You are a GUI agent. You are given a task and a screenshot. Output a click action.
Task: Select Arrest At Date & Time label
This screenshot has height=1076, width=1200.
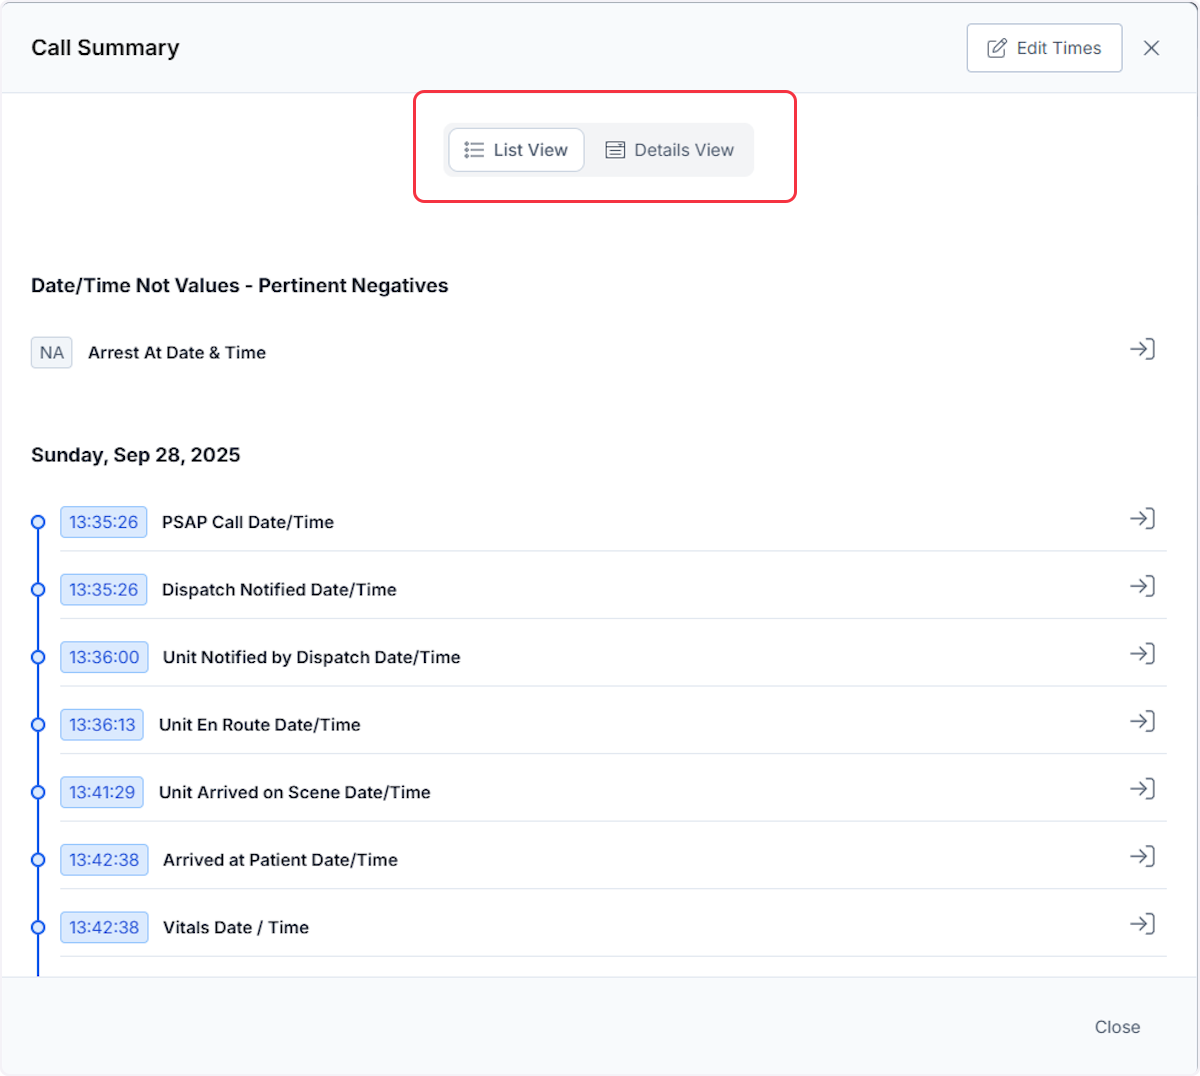pos(177,353)
